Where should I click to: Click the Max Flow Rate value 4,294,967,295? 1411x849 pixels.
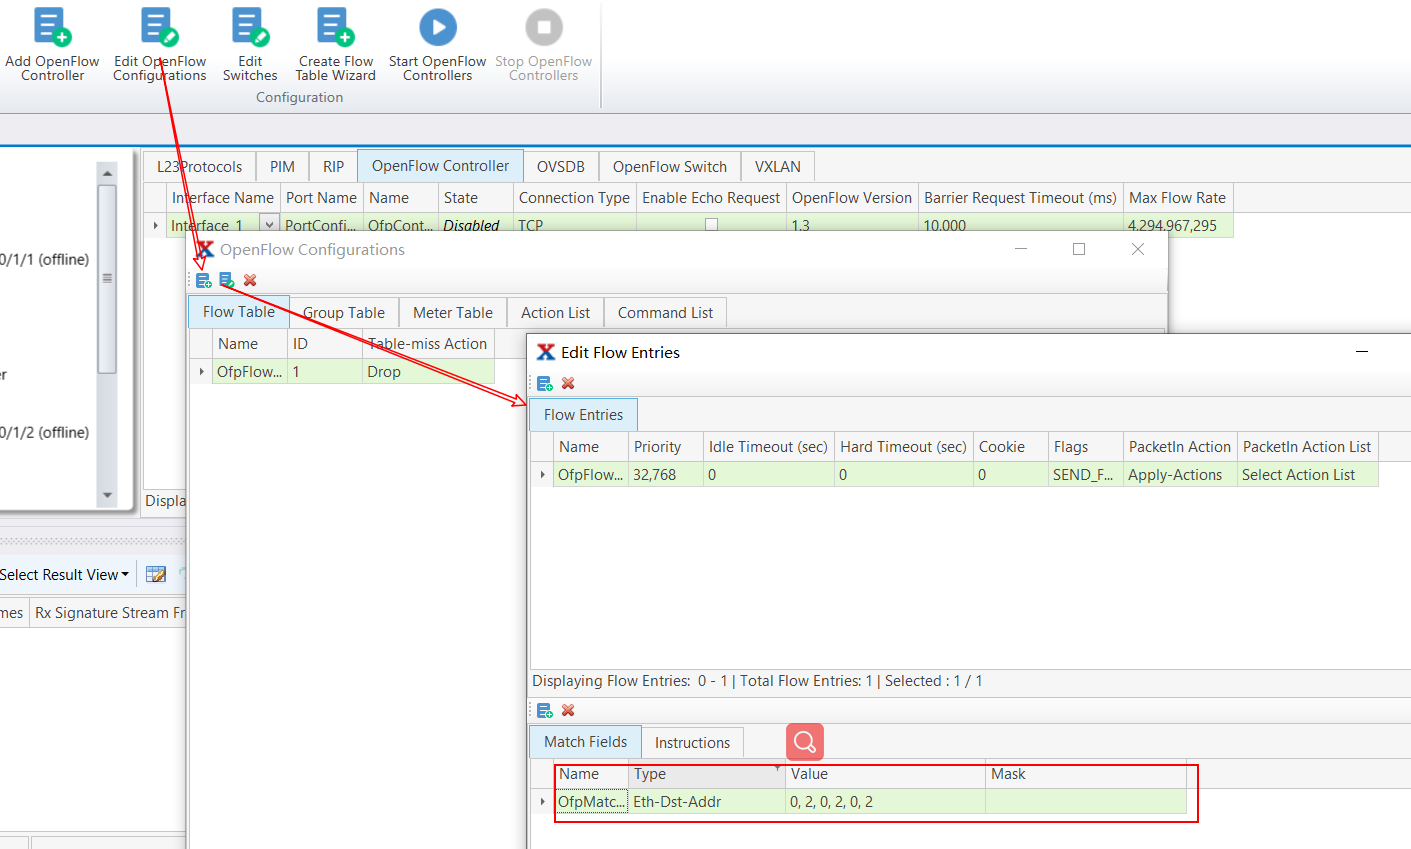pos(1178,225)
